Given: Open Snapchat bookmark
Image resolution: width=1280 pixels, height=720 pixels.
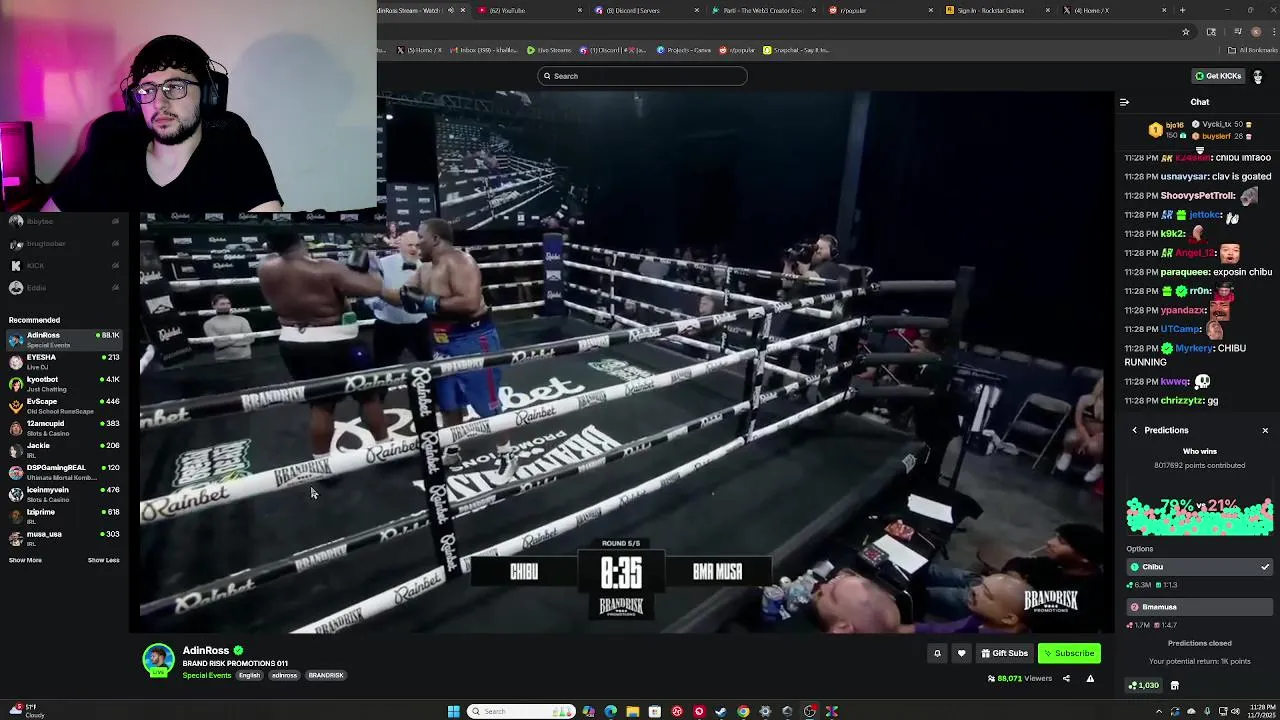Looking at the screenshot, I should (x=796, y=50).
